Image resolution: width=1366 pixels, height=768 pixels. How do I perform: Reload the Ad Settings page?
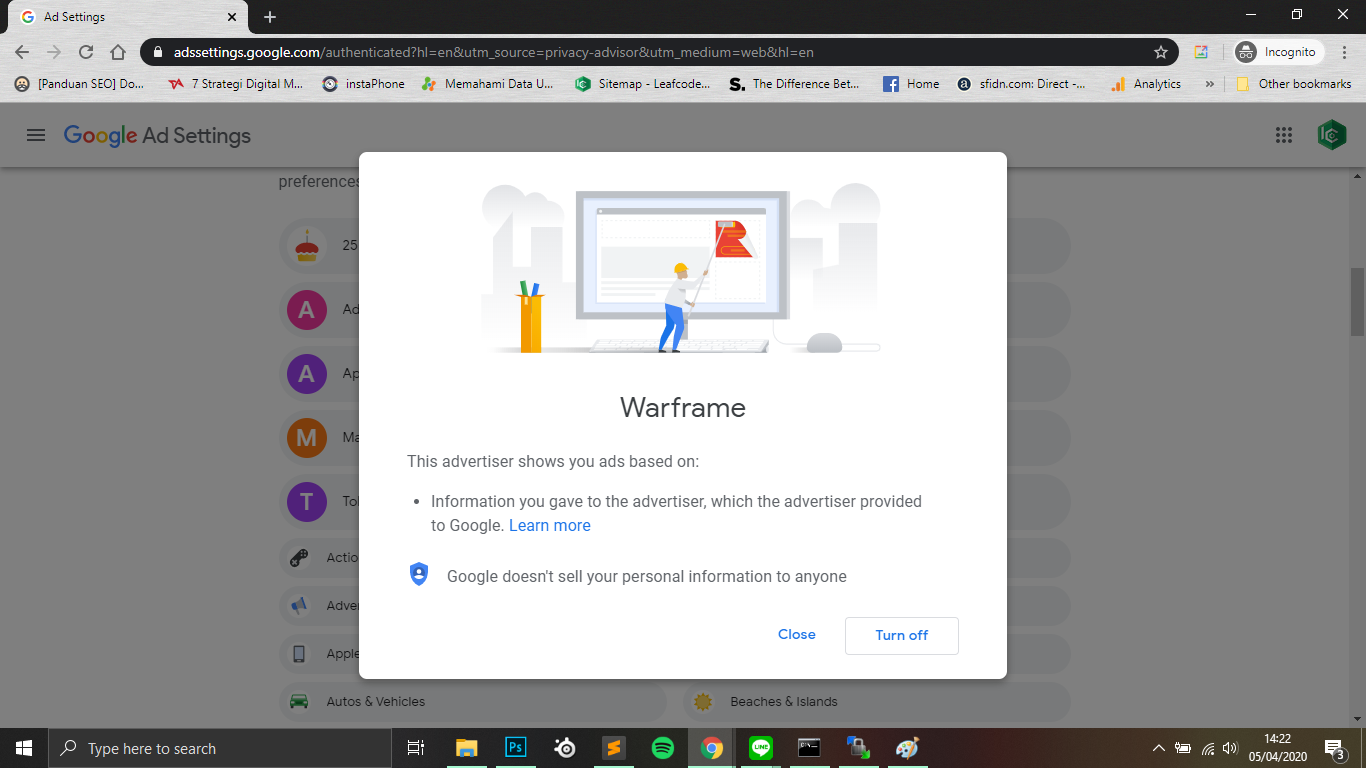click(x=86, y=52)
